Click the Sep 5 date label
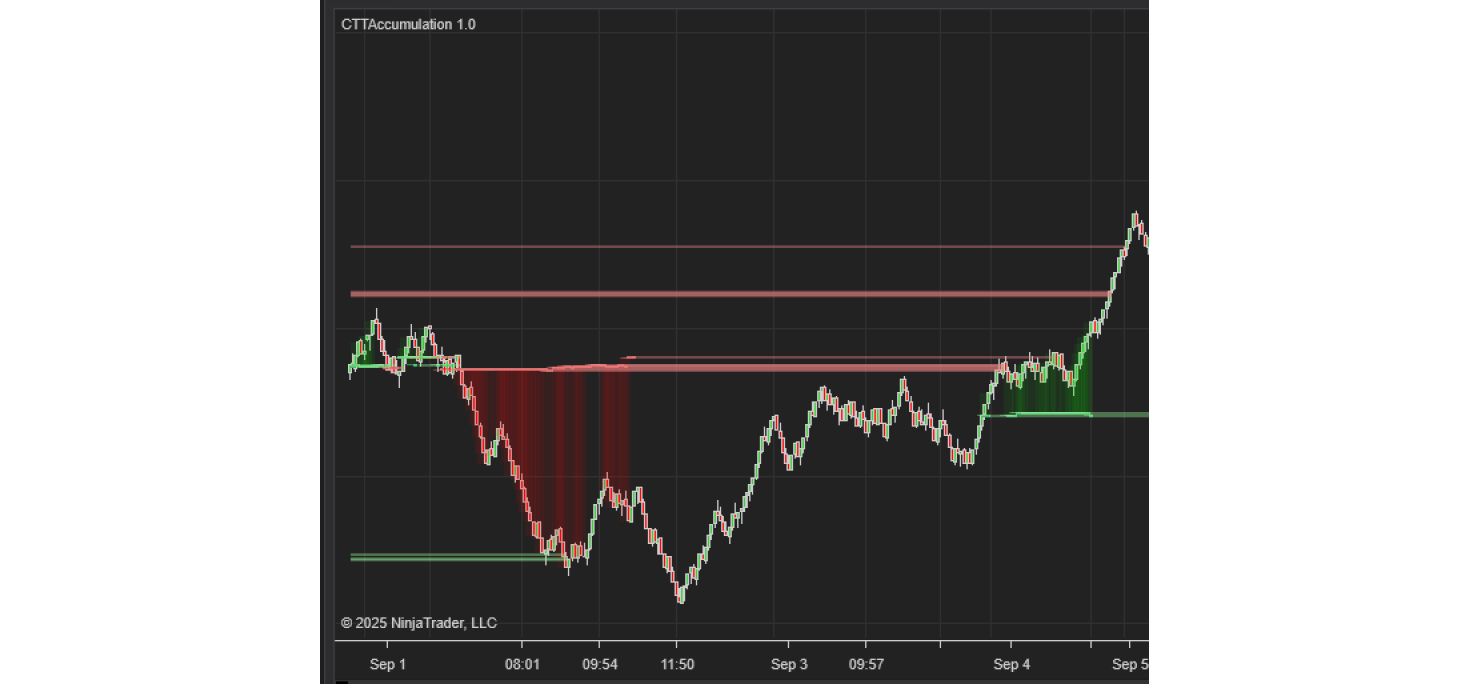This screenshot has height=684, width=1469. point(1129,664)
